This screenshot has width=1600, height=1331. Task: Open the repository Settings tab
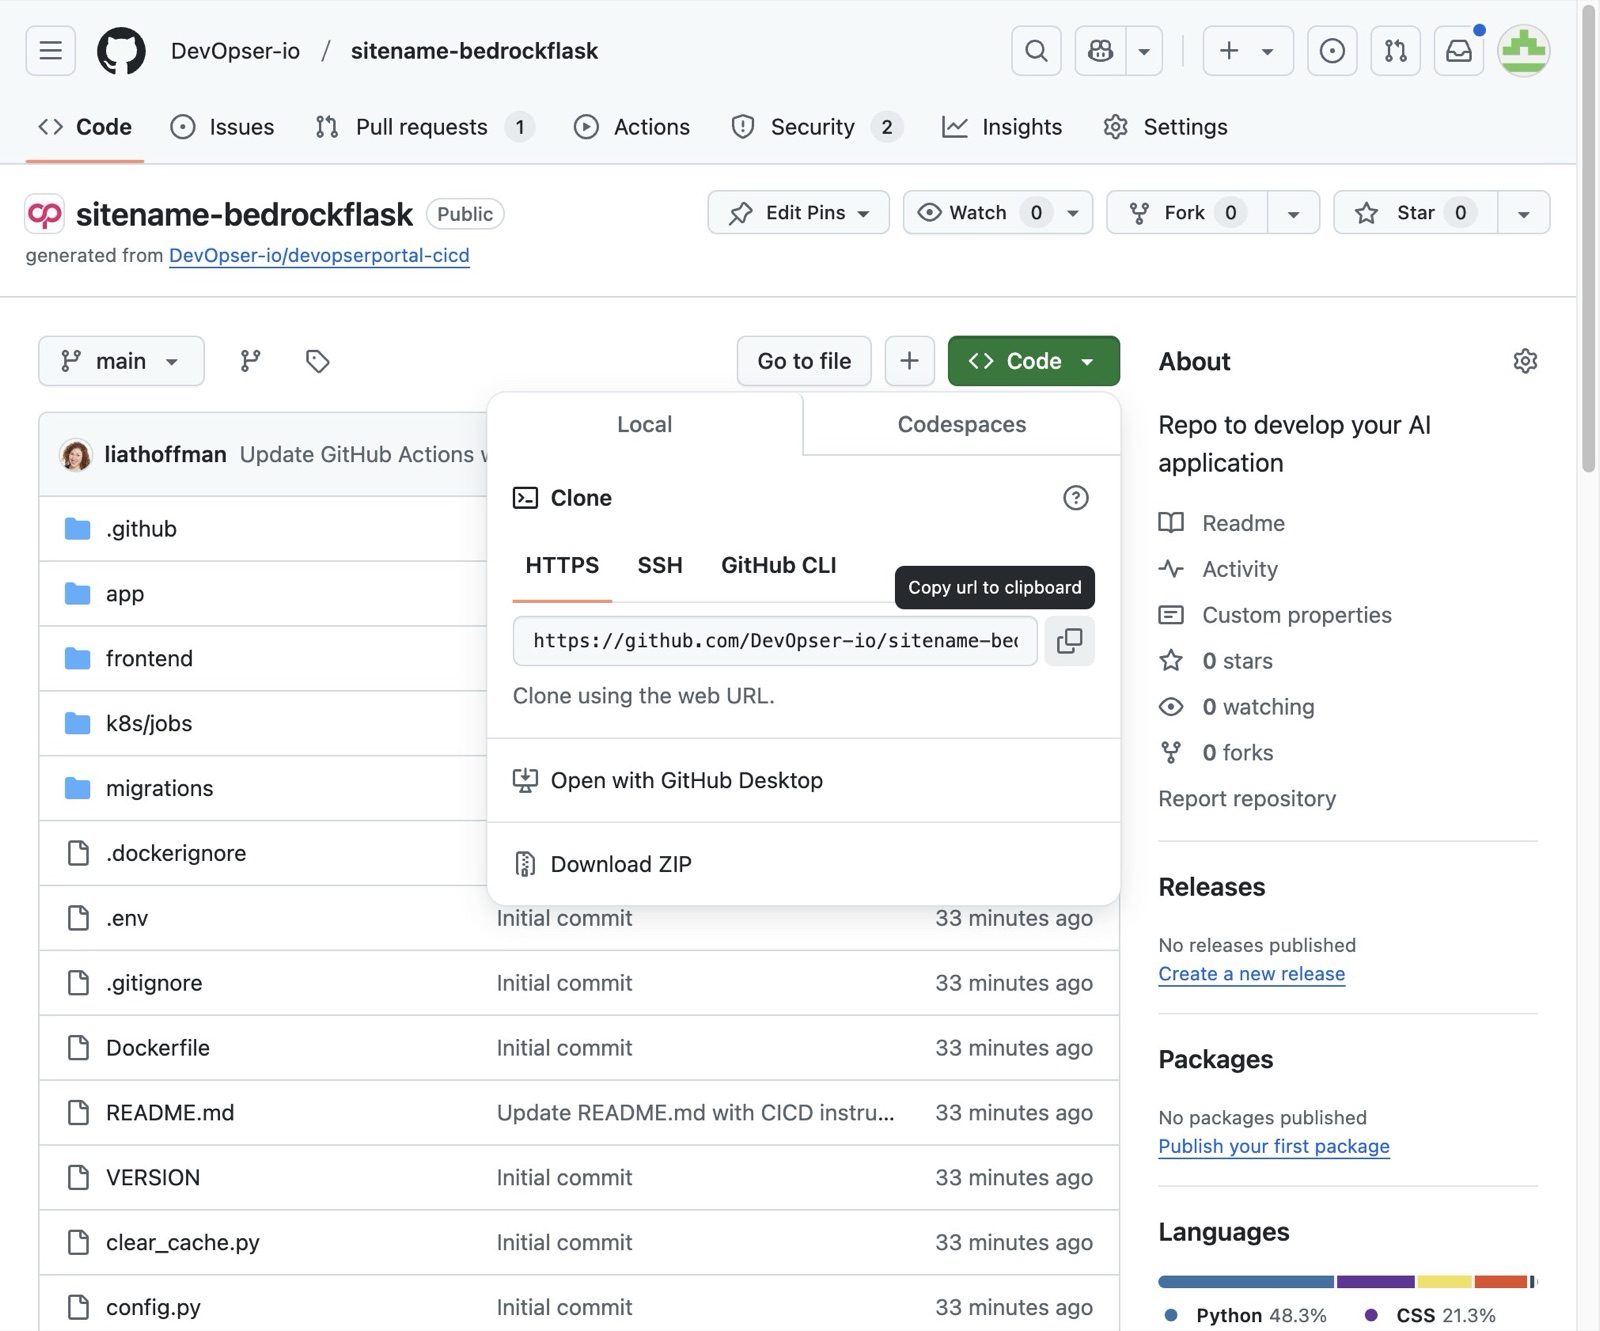pyautogui.click(x=1165, y=127)
